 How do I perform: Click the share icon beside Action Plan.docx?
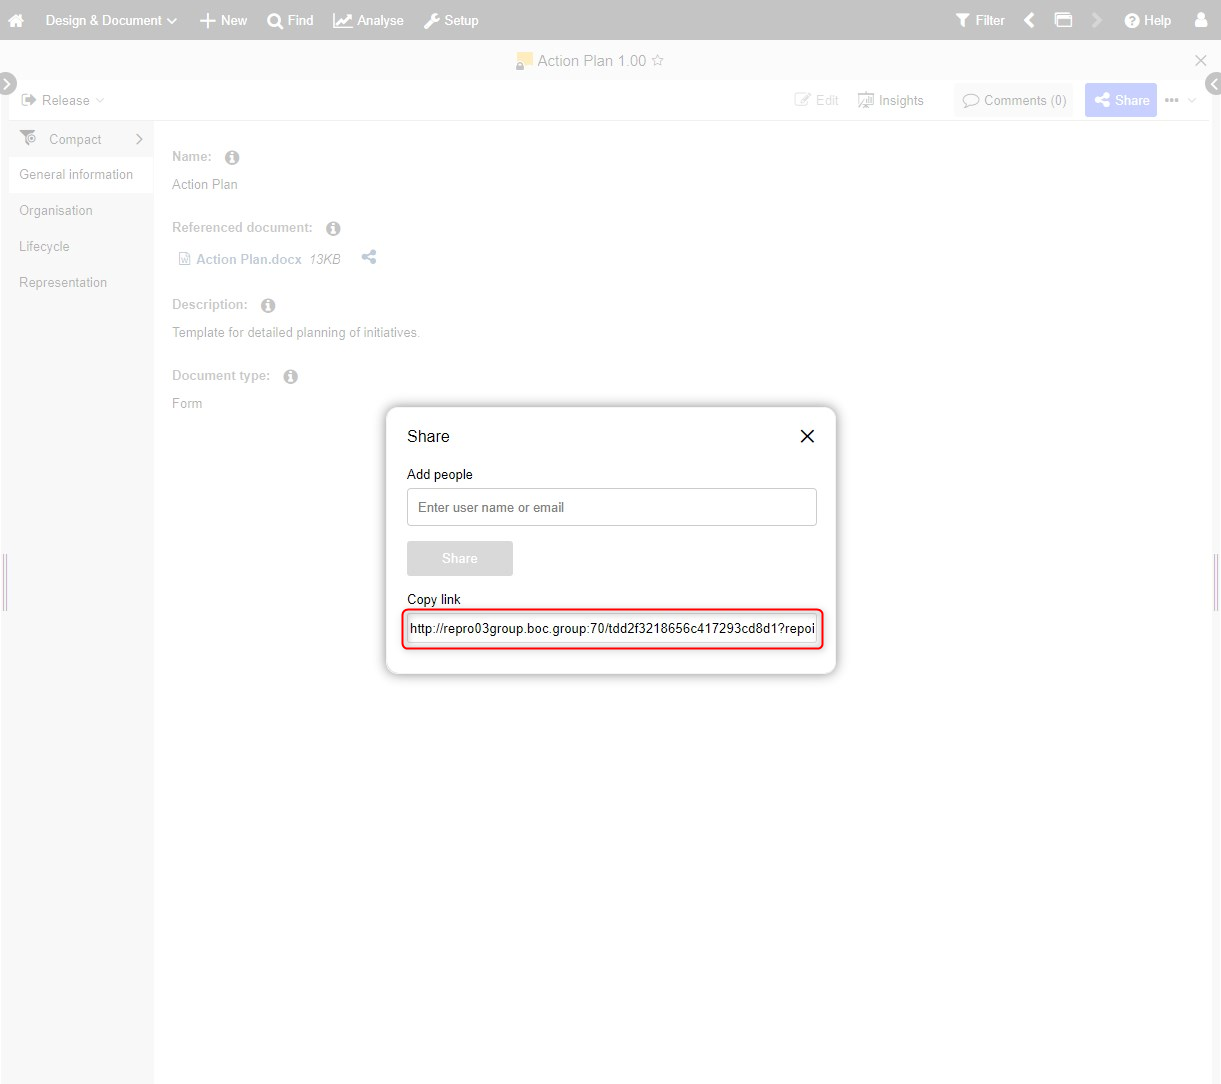369,257
